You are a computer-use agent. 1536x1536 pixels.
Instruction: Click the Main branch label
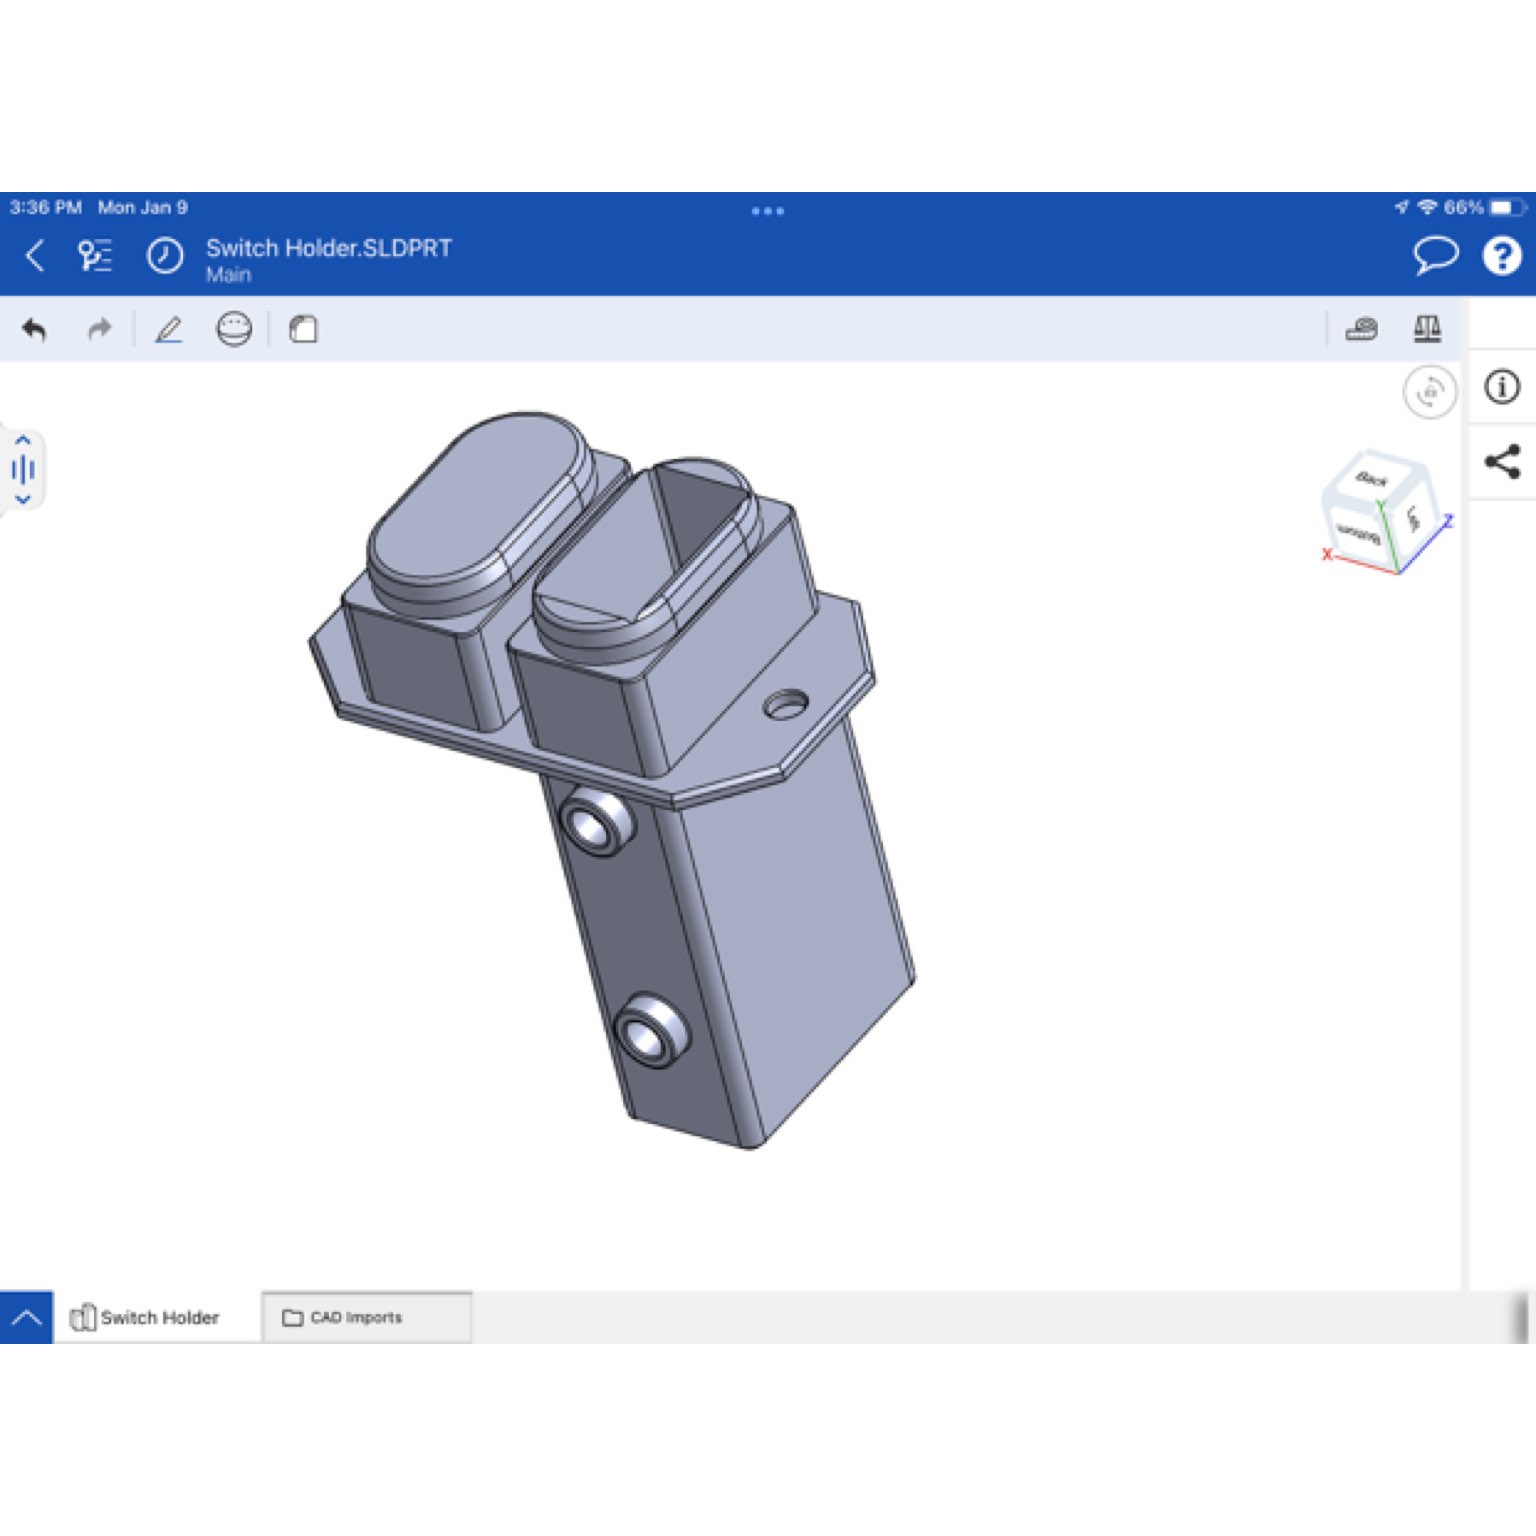(228, 275)
